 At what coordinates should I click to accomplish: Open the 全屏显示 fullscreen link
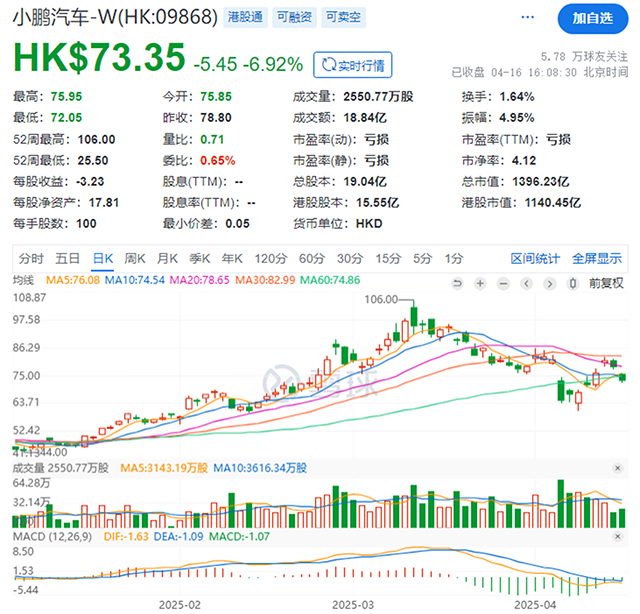597,258
